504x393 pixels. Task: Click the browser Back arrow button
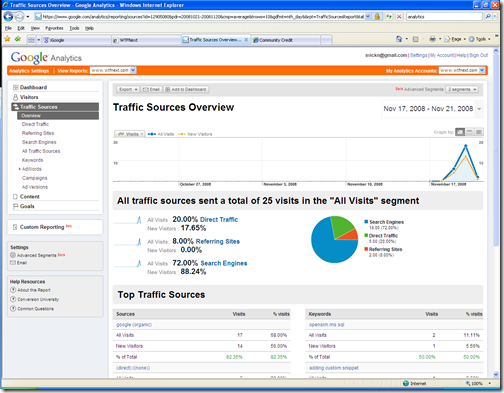tap(8, 16)
